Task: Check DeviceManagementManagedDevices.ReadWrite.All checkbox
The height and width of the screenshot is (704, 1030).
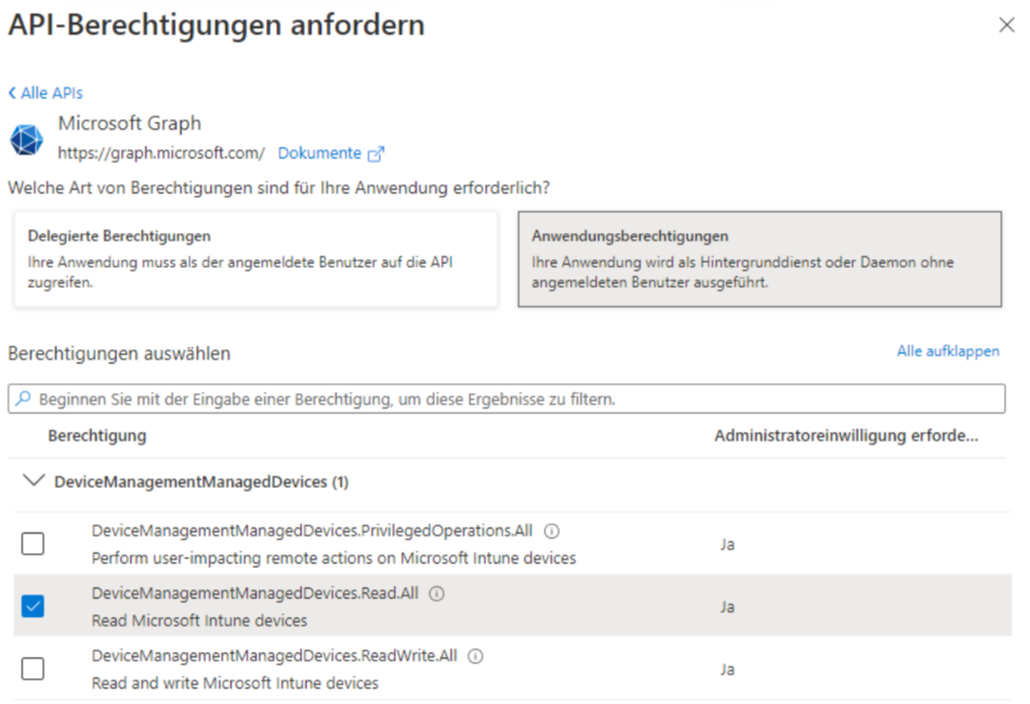Action: [33, 669]
